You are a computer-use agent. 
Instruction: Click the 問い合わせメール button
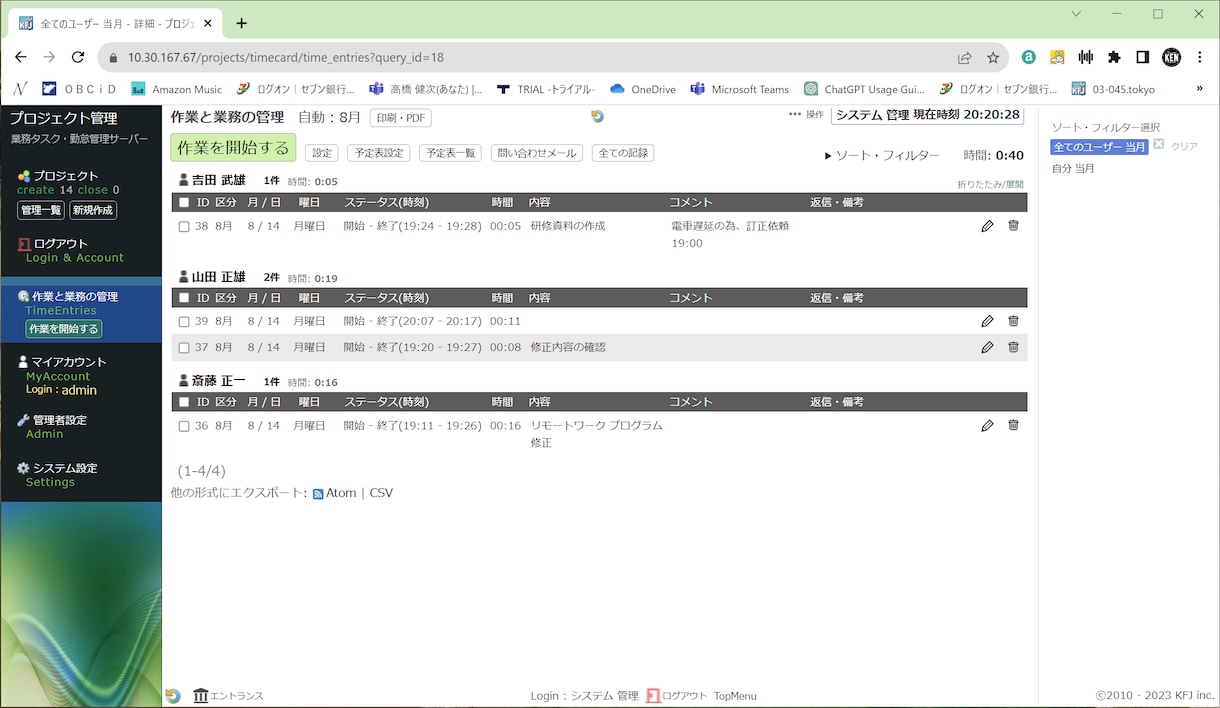pos(537,153)
